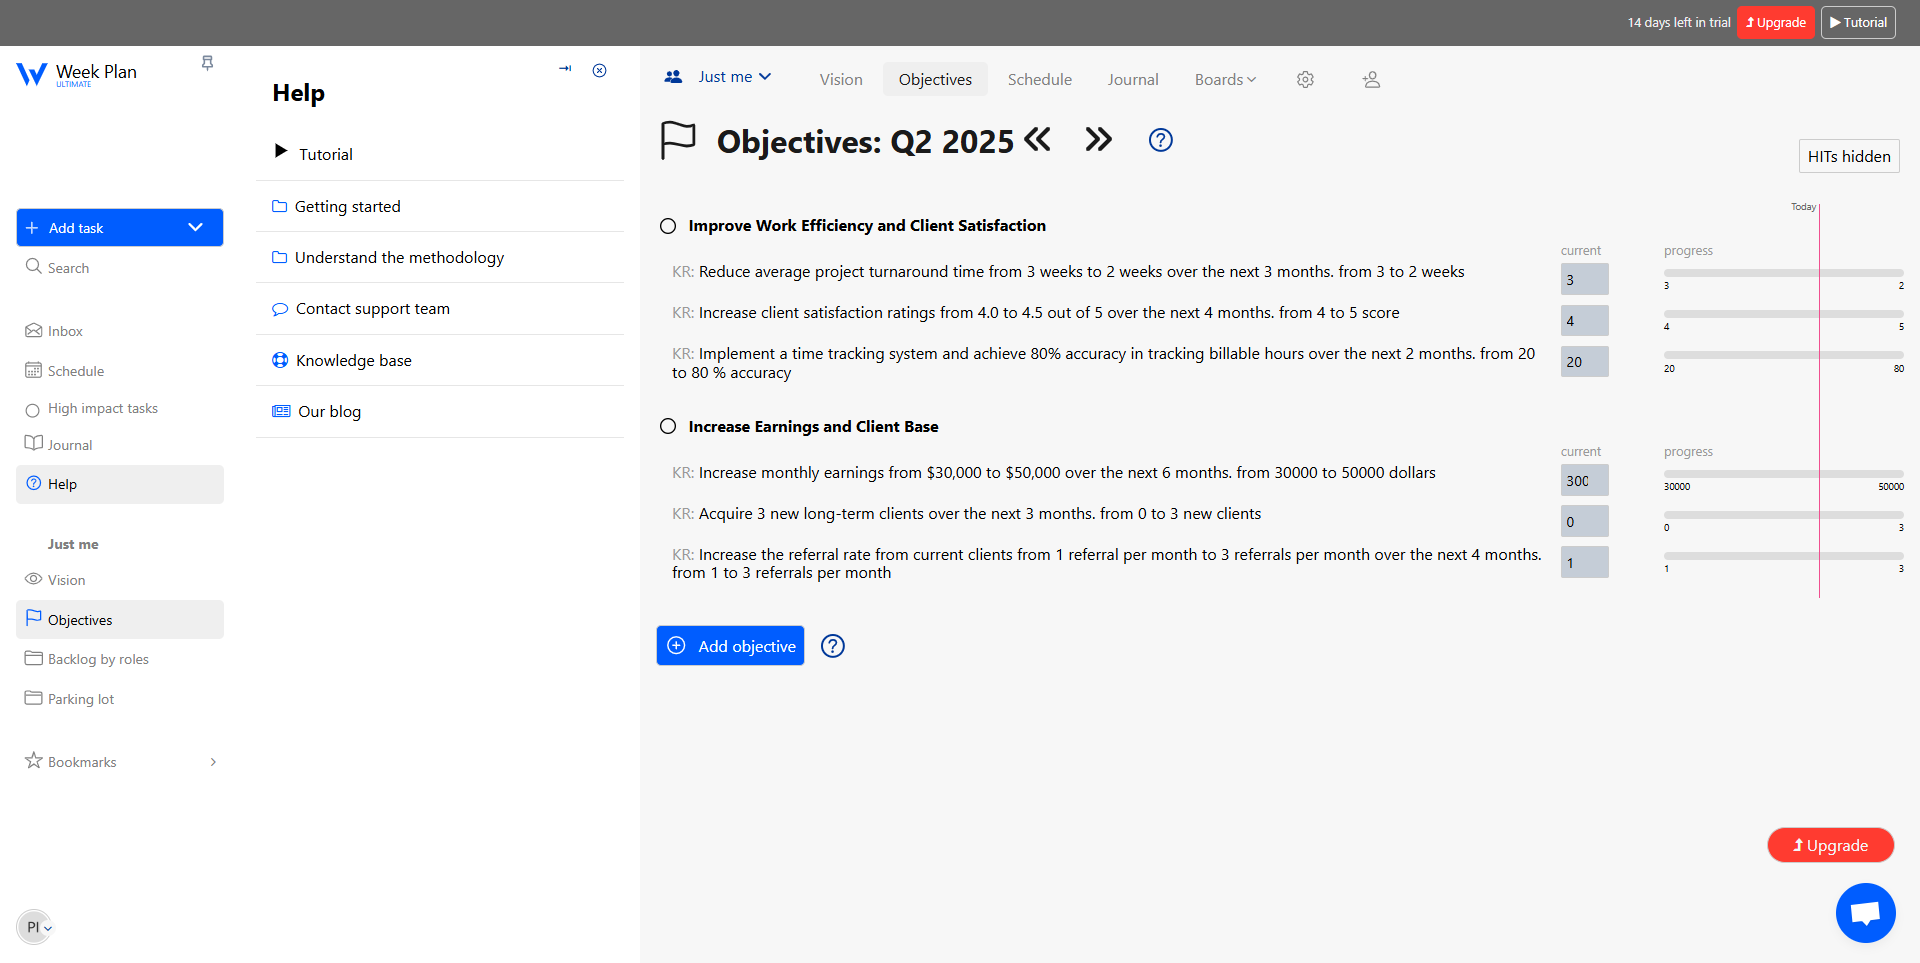Open the PI user avatar menu
This screenshot has width=1920, height=963.
35,927
